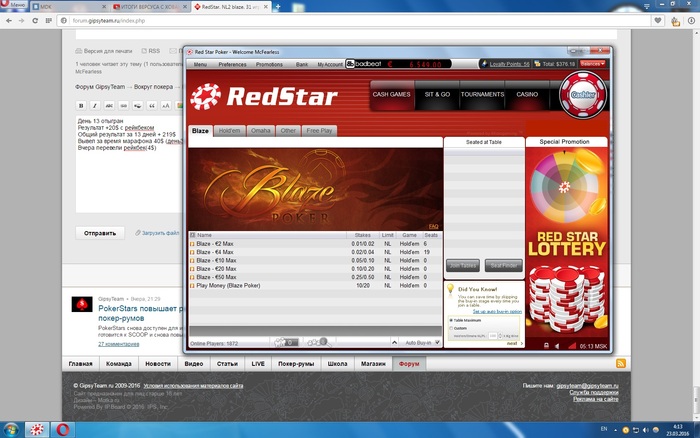Open the Promotions menu
Viewport: 700px width, 438px height.
269,64
